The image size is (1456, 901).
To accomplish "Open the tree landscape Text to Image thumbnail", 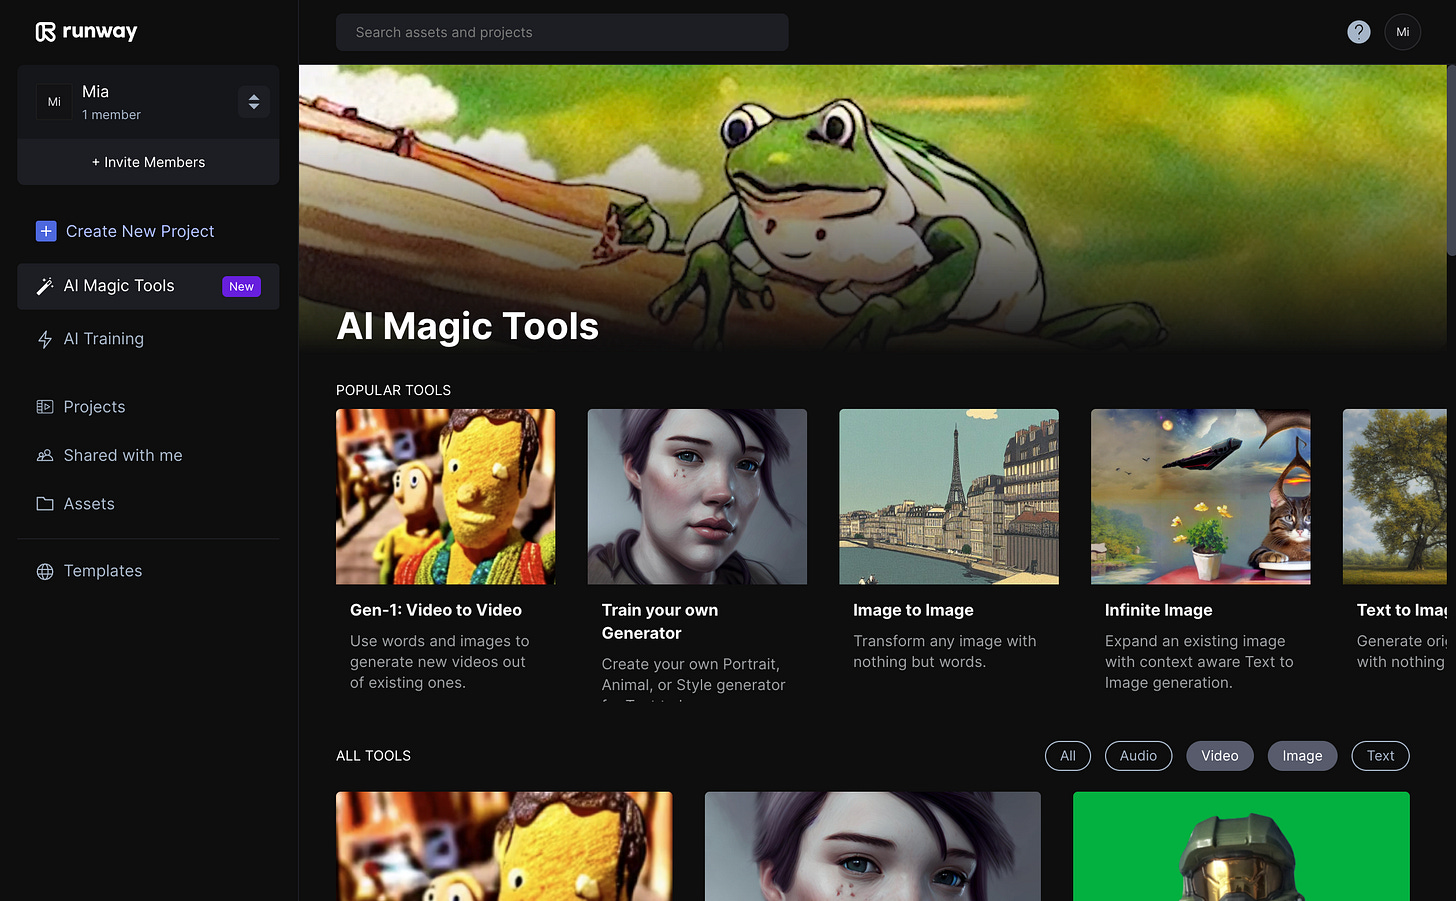I will [x=1395, y=497].
